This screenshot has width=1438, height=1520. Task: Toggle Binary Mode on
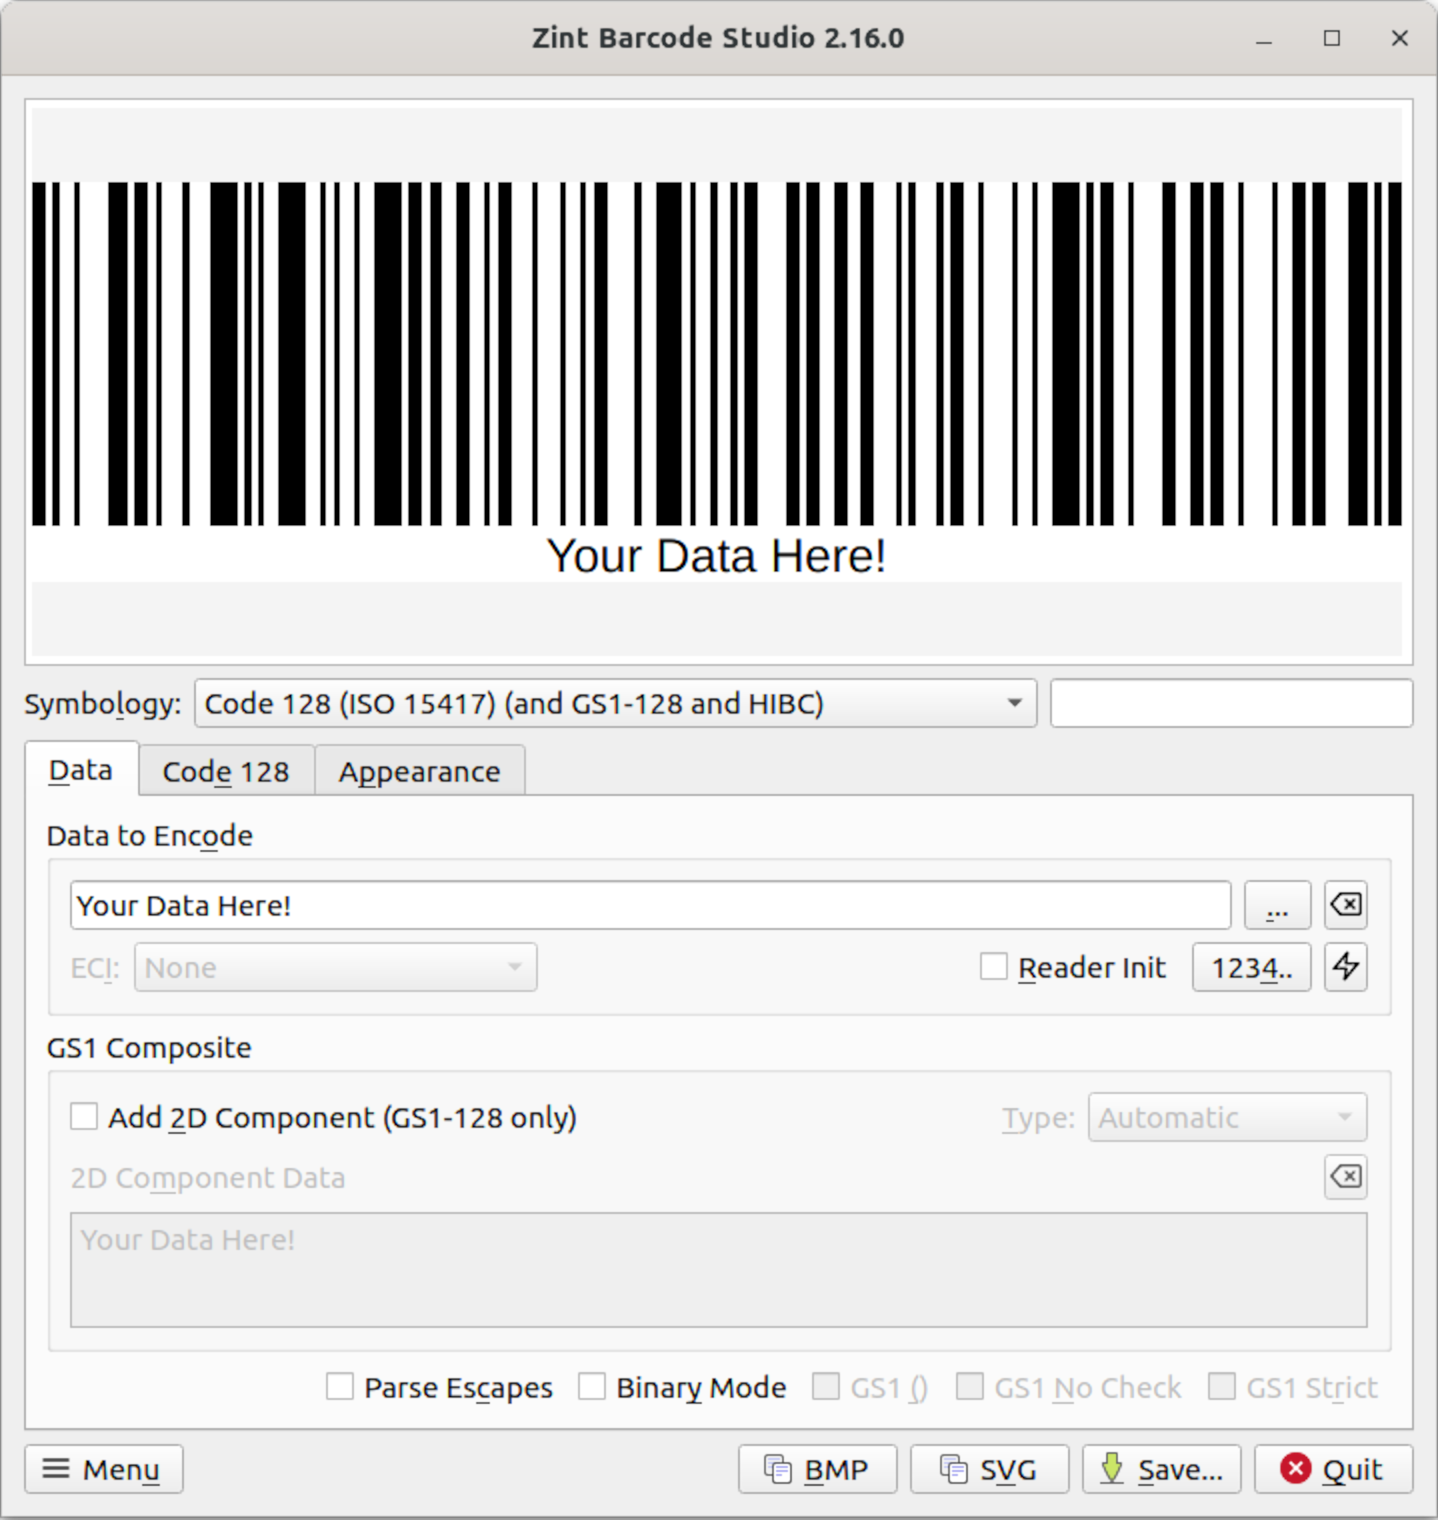click(x=592, y=1387)
